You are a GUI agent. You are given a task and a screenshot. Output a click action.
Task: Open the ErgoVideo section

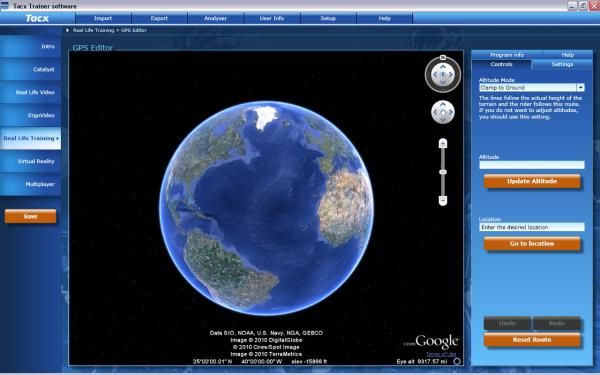point(31,115)
